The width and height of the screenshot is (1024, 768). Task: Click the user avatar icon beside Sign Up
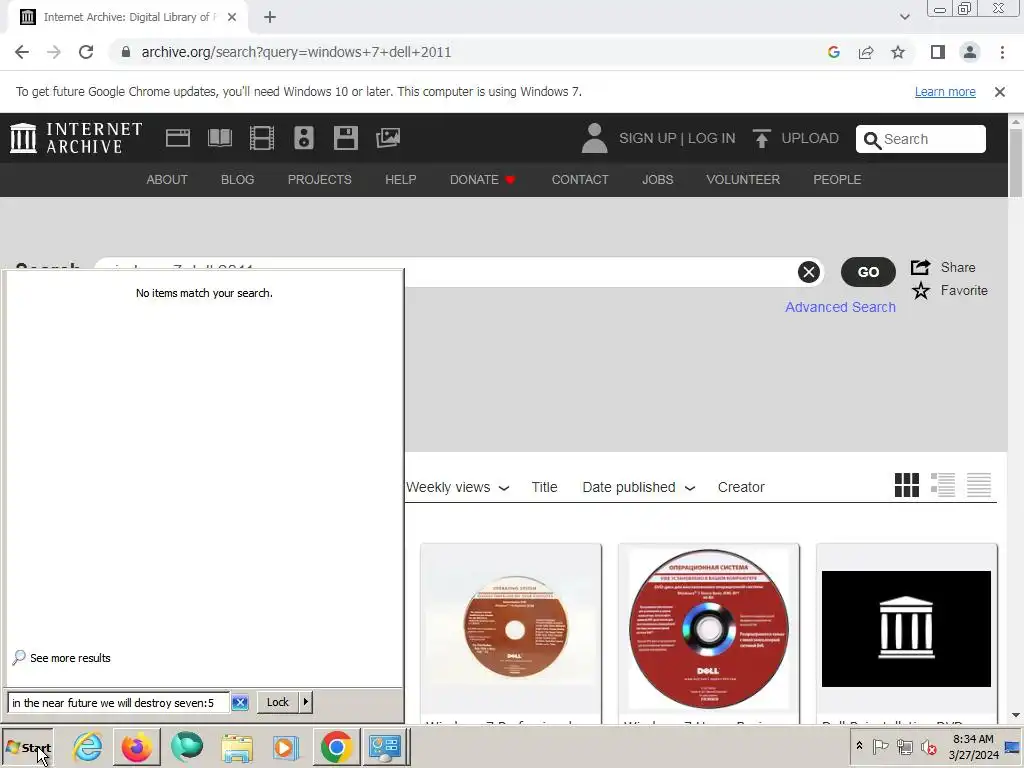coord(594,138)
